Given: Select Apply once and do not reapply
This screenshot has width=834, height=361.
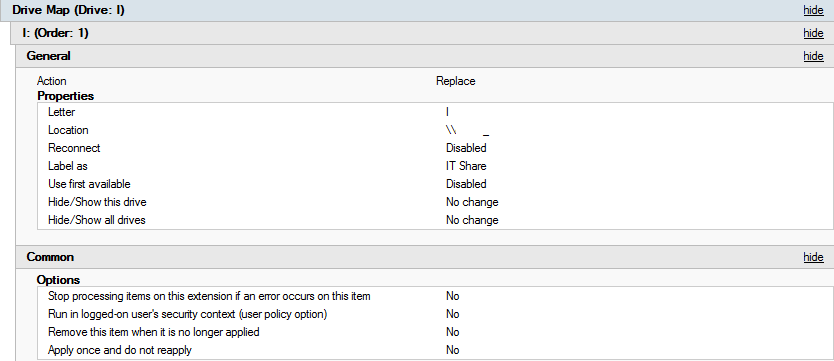Looking at the screenshot, I should coord(120,350).
